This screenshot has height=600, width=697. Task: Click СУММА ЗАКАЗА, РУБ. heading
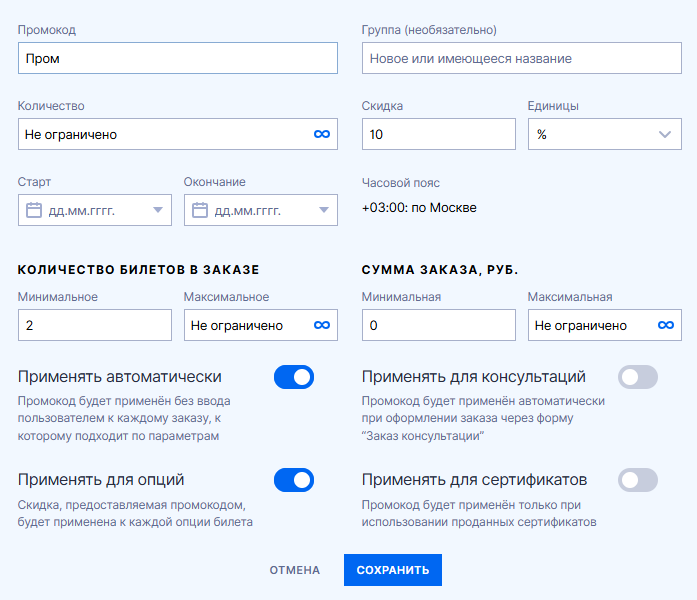[440, 270]
